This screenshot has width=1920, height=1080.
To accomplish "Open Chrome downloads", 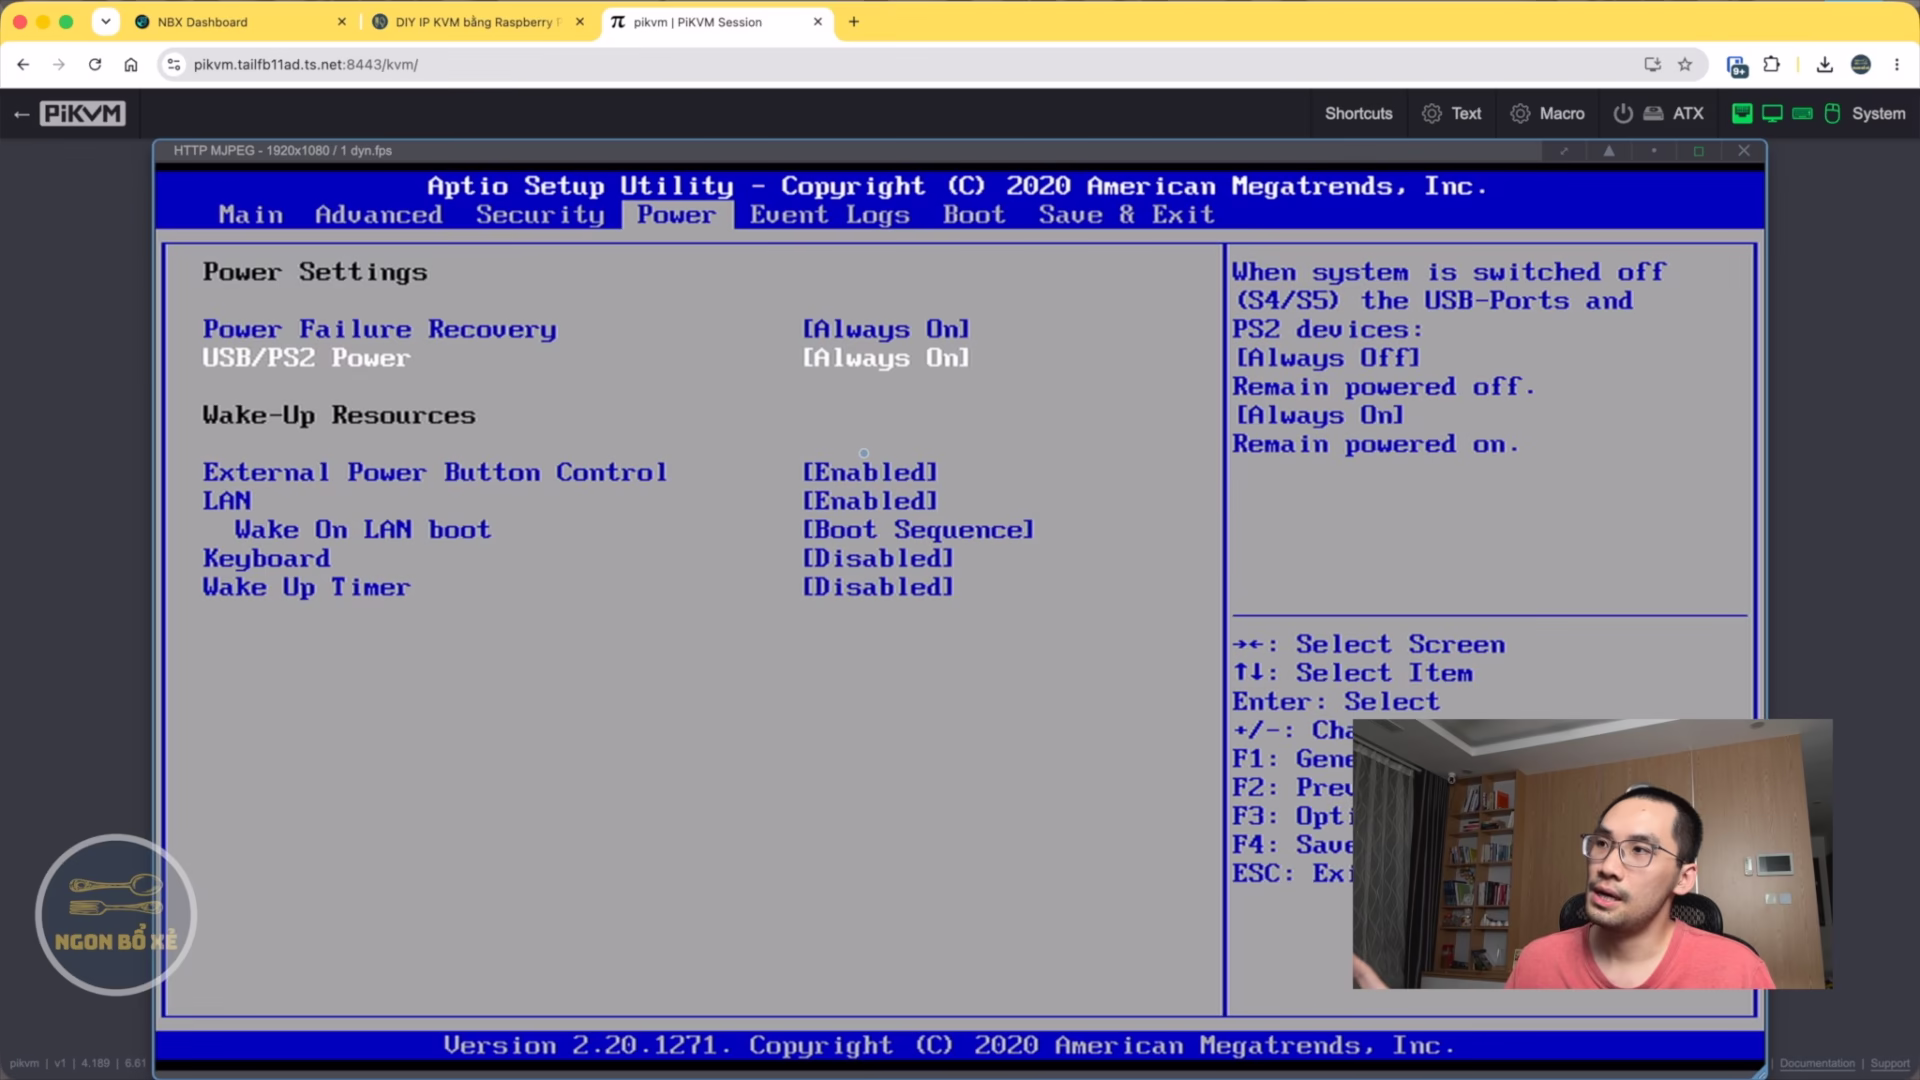I will (x=1824, y=64).
